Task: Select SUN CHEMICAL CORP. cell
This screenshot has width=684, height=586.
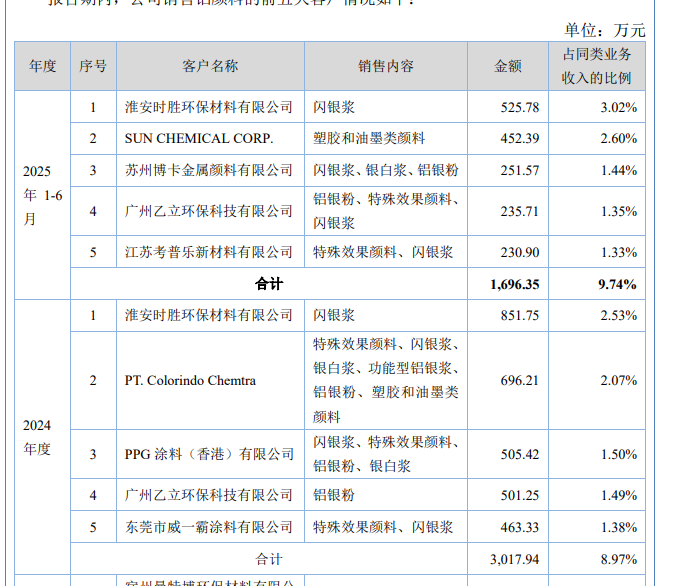Action: pyautogui.click(x=210, y=138)
